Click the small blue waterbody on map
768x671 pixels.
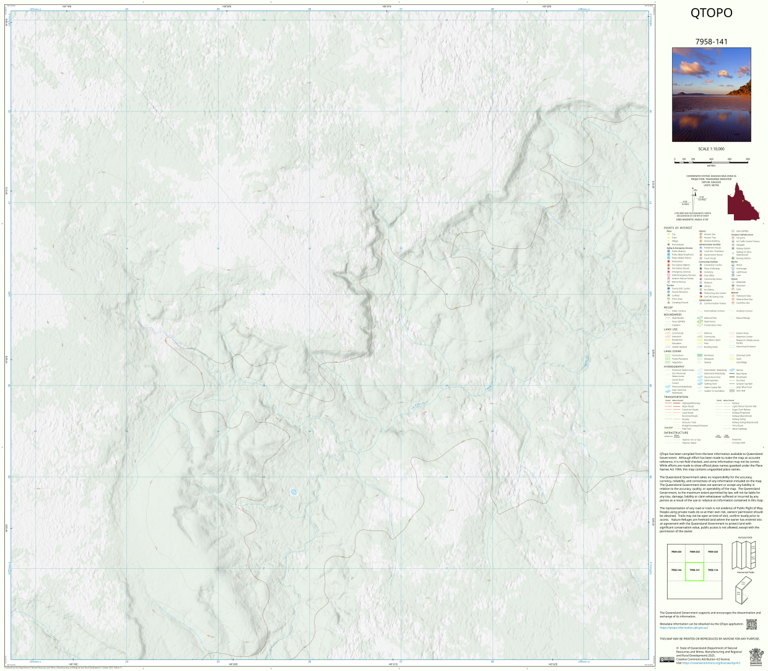(294, 492)
